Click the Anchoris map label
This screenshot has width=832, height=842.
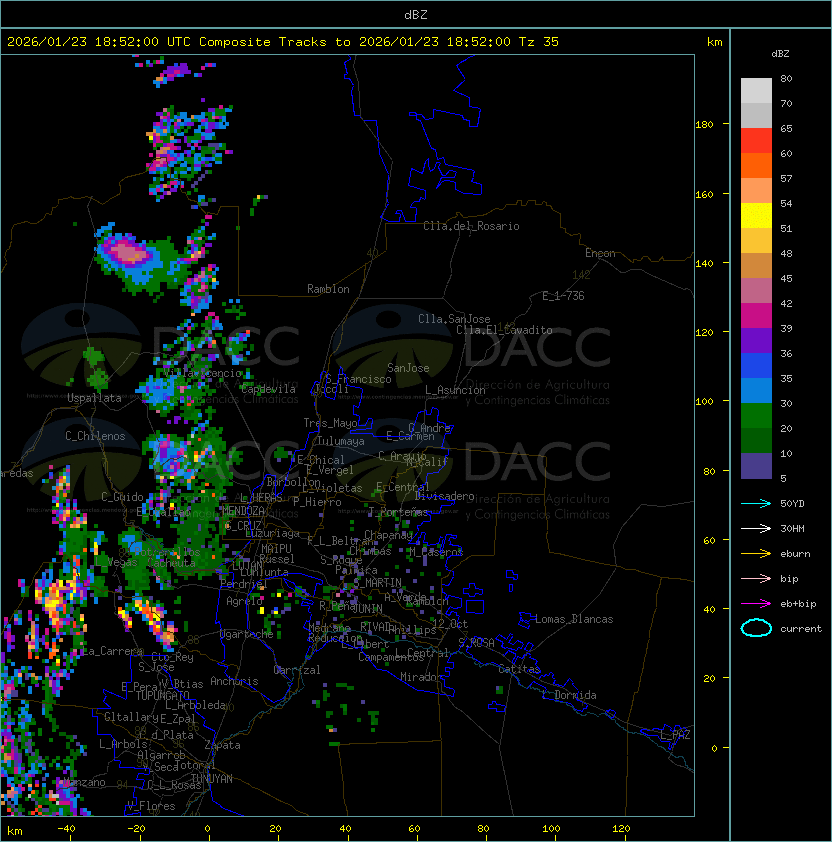(x=234, y=681)
